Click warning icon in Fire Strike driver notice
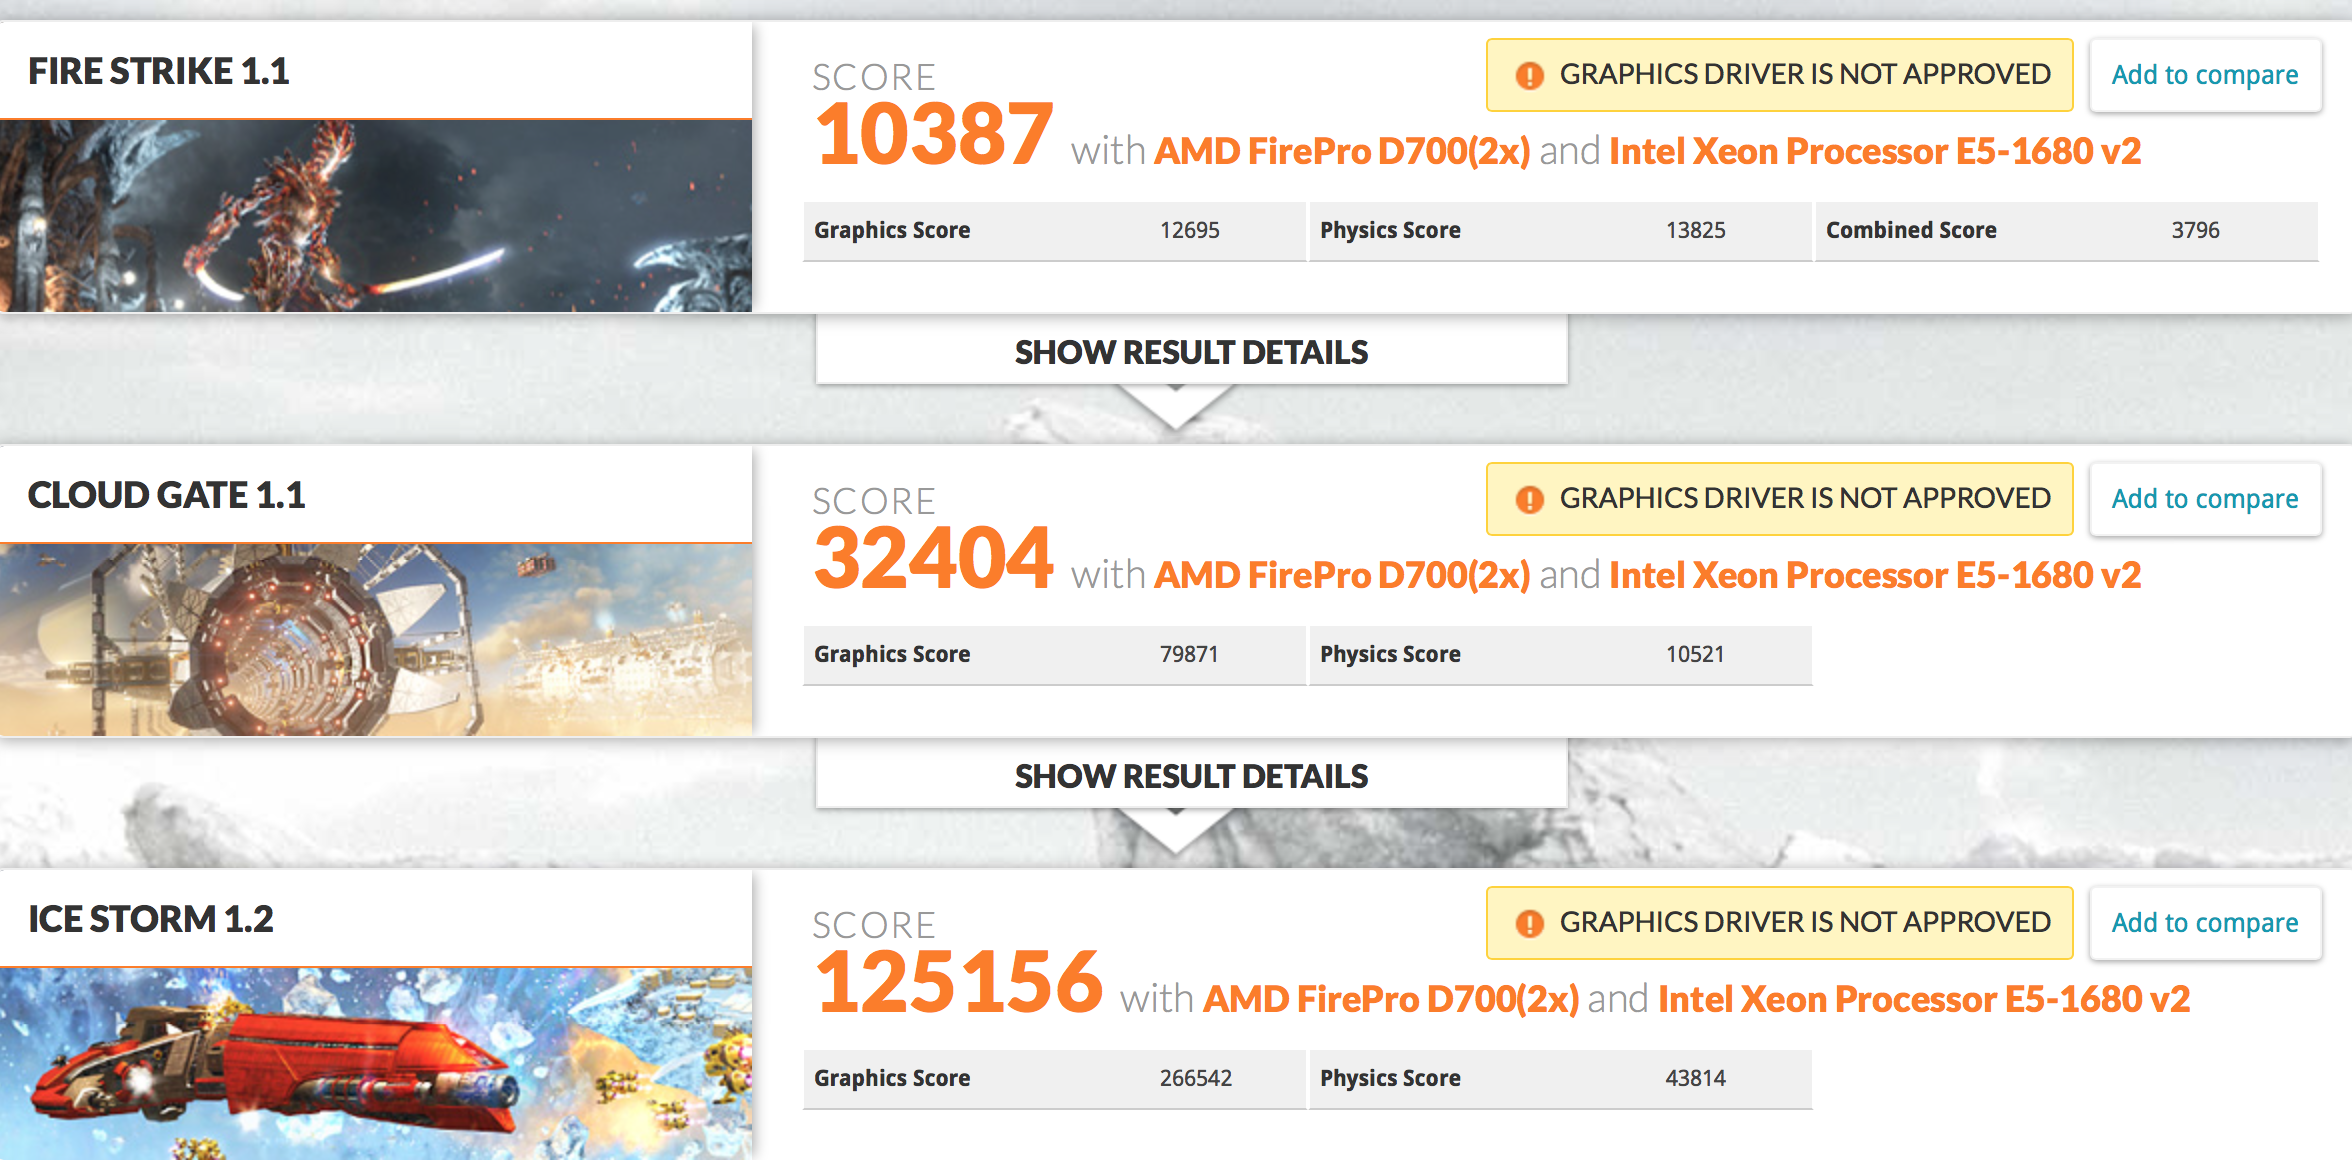This screenshot has width=2352, height=1160. tap(1529, 75)
